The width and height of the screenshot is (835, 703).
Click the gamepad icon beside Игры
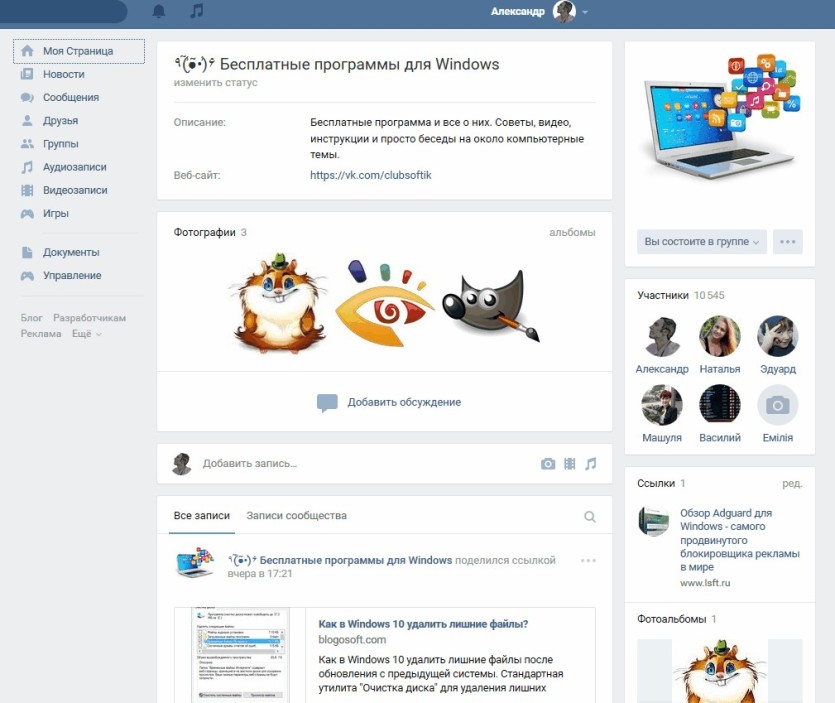pos(27,214)
